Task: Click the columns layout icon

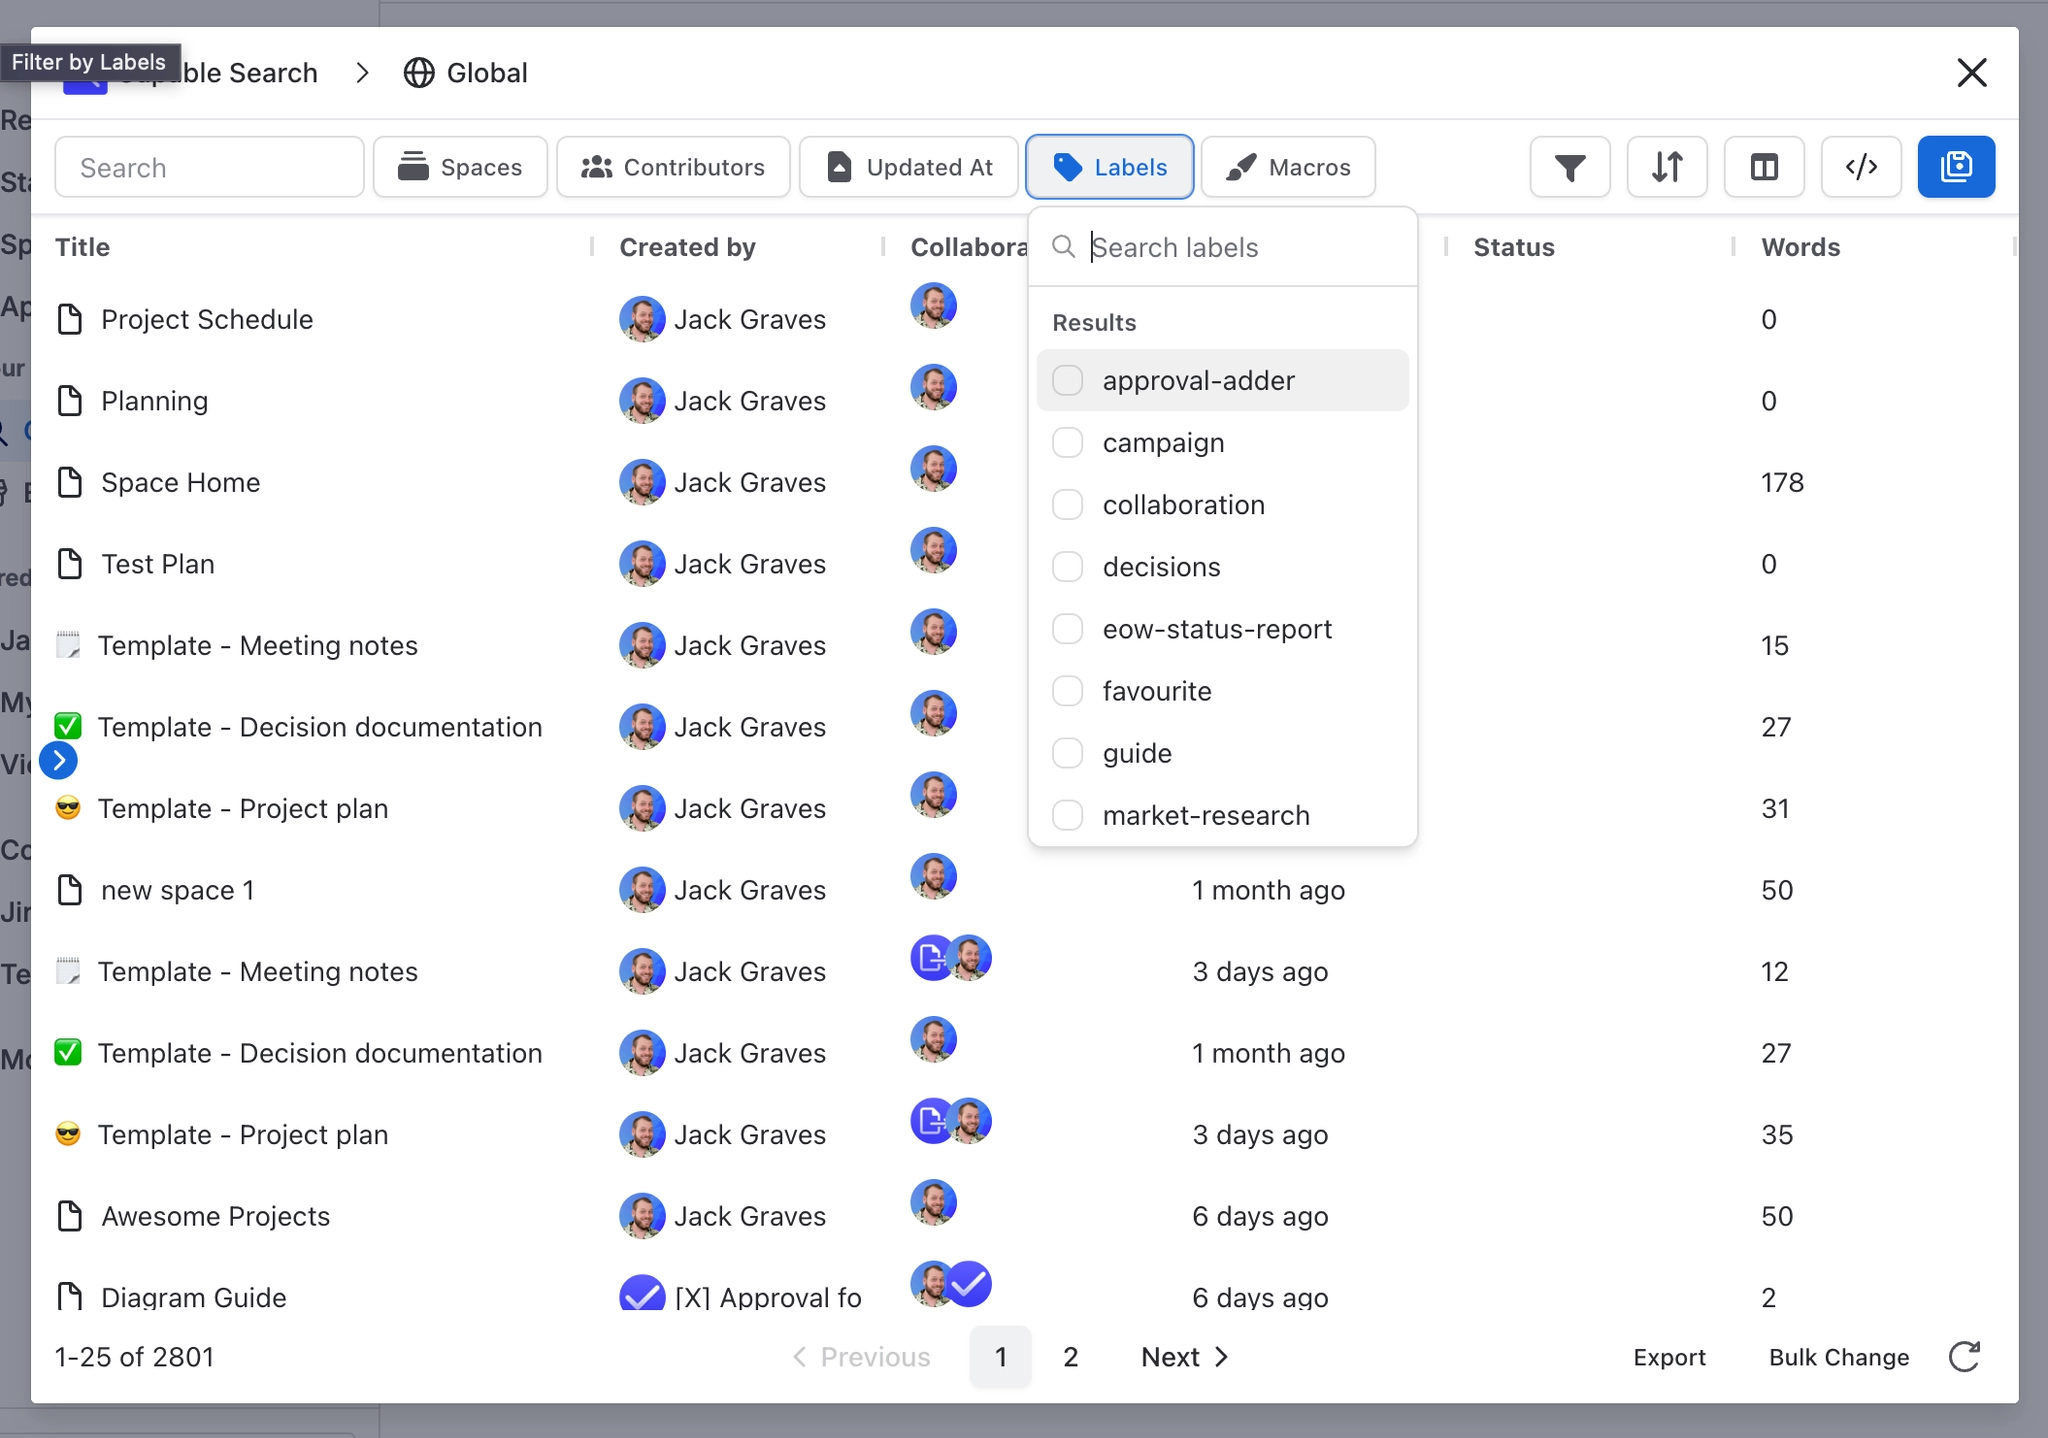Action: (x=1764, y=167)
